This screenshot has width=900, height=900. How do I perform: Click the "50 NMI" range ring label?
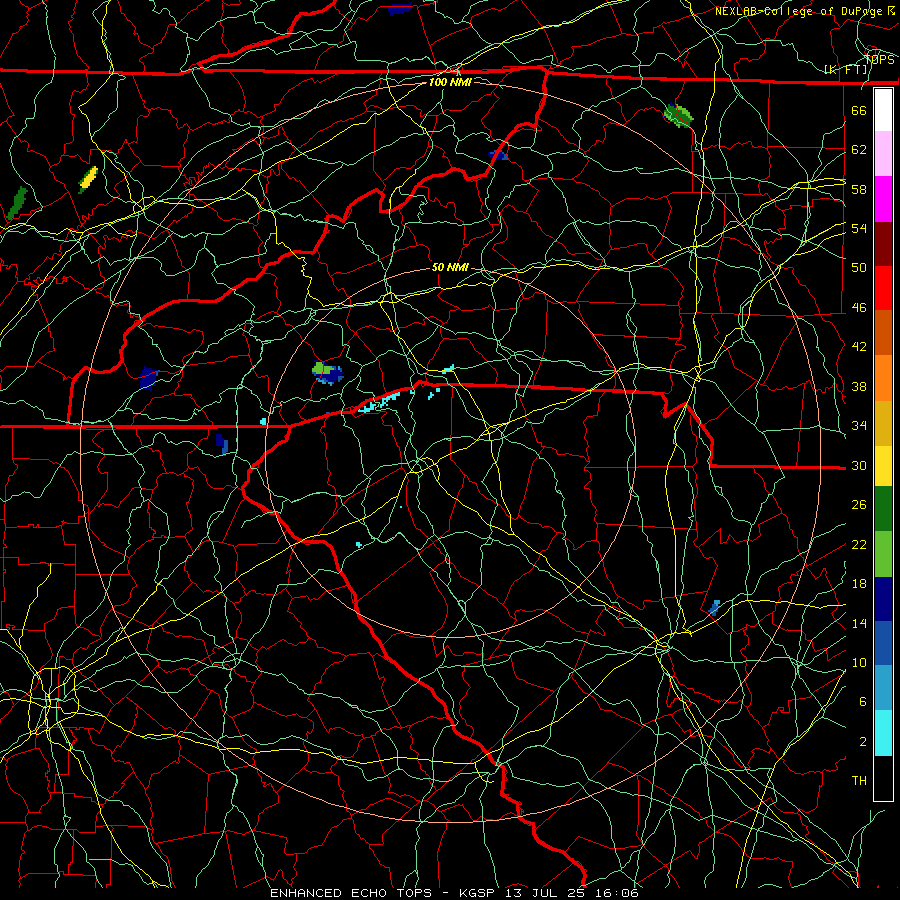click(x=450, y=267)
